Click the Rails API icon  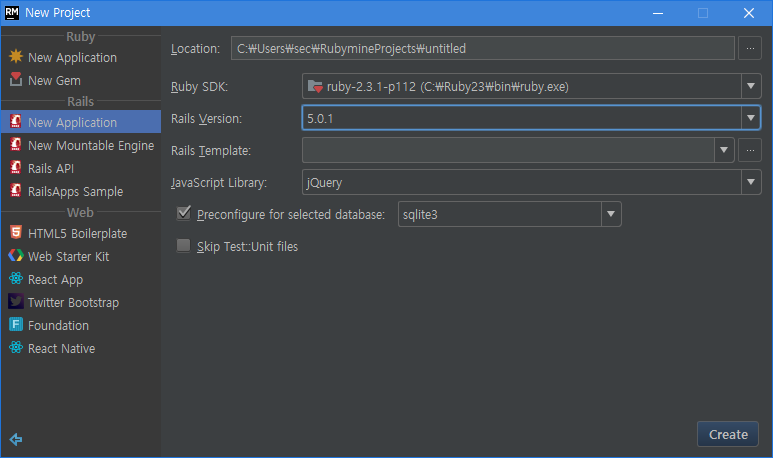pyautogui.click(x=16, y=168)
